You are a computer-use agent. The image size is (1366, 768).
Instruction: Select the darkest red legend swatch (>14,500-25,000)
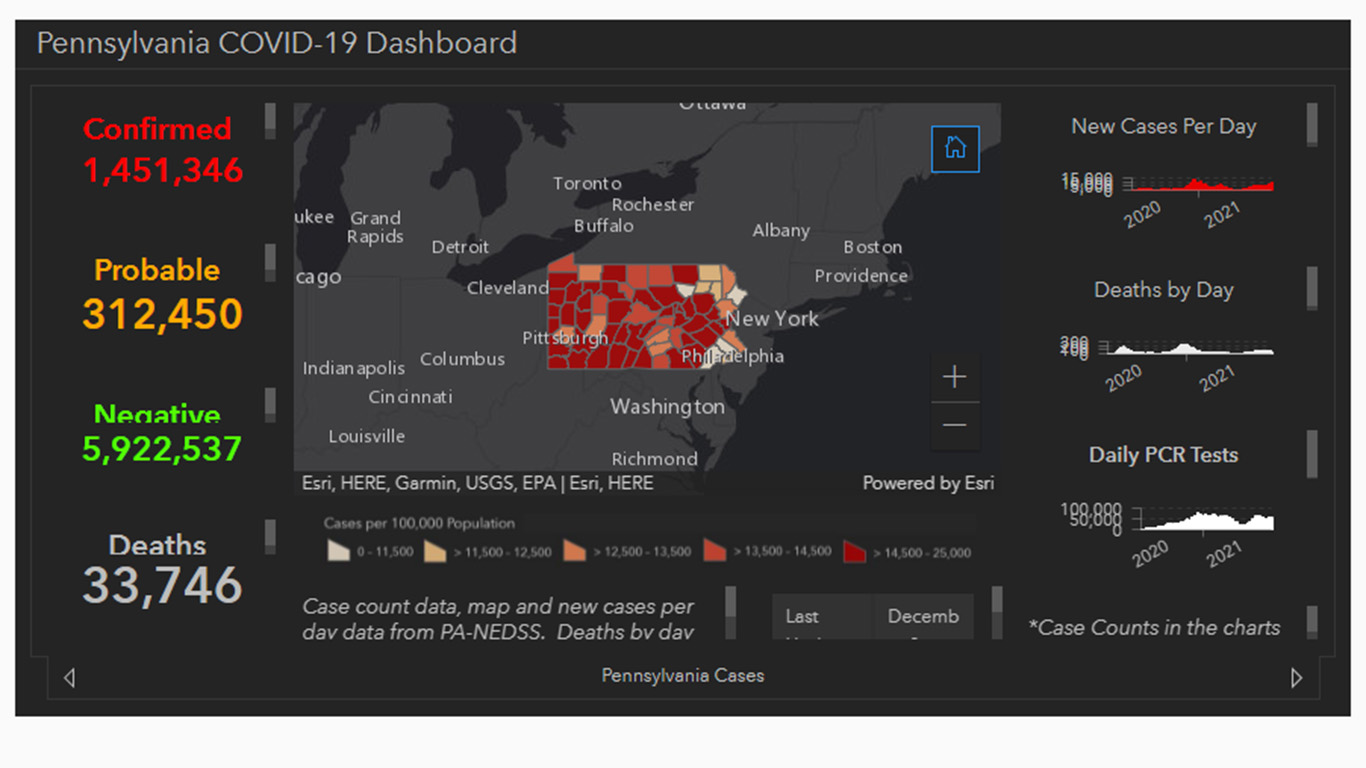pyautogui.click(x=855, y=551)
